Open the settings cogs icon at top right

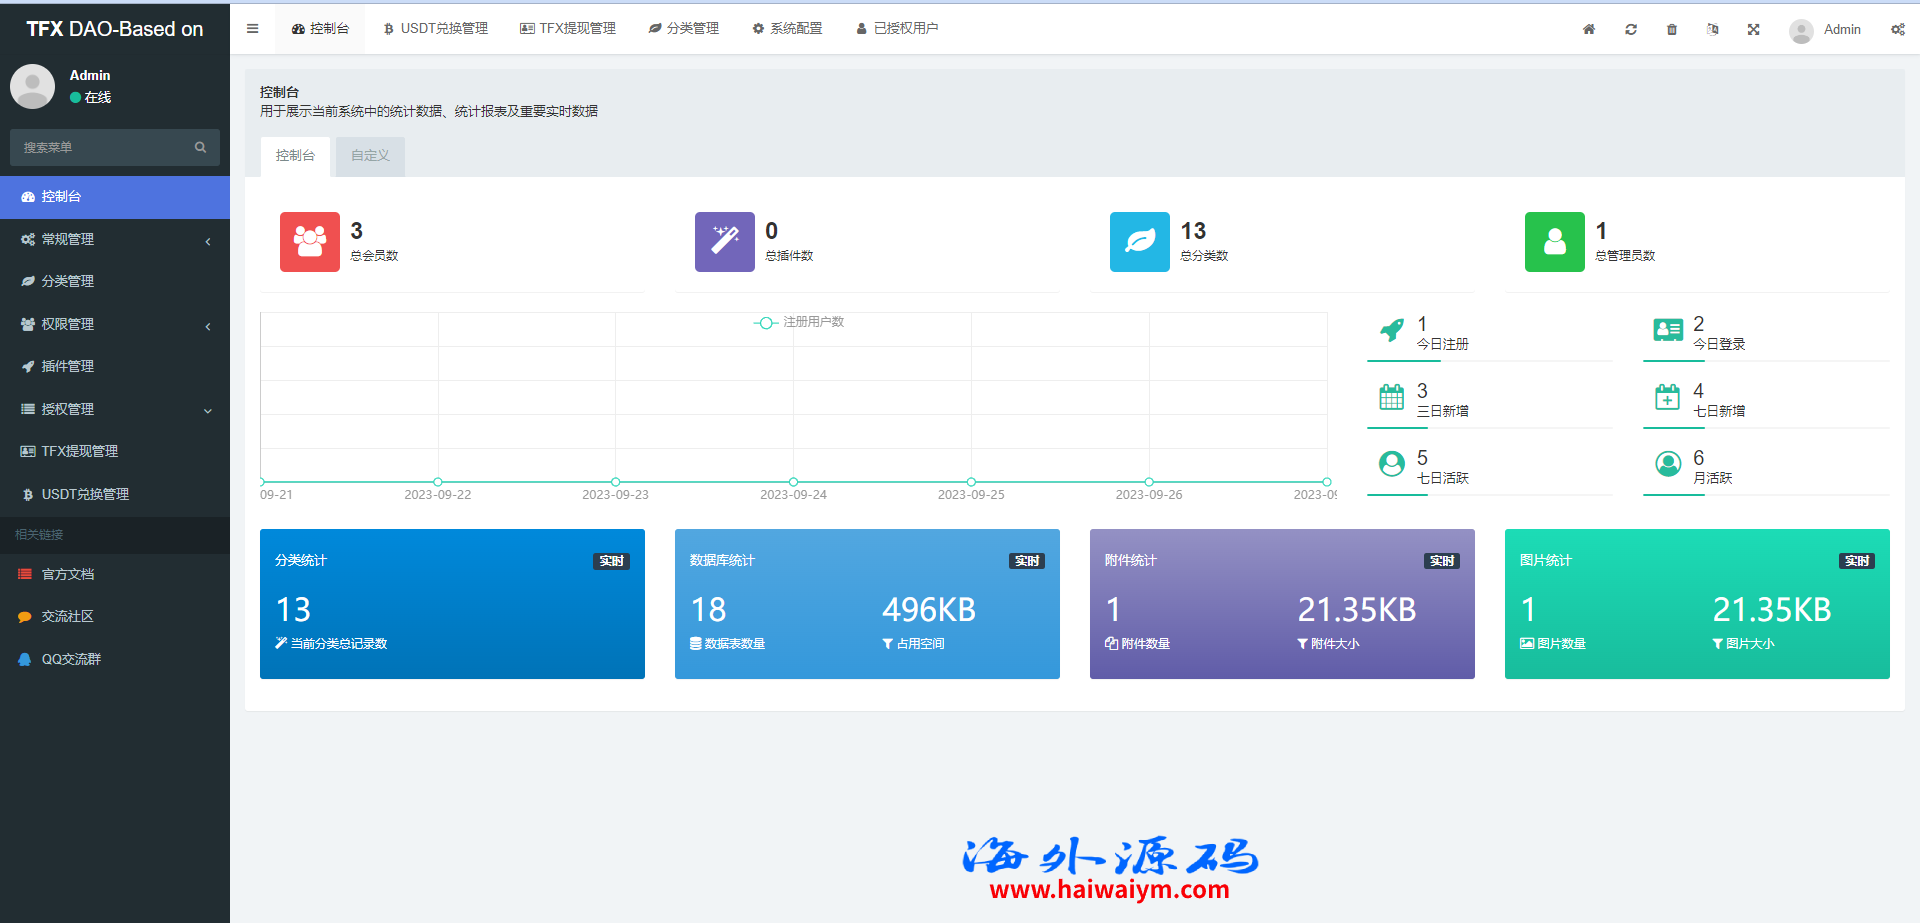[1897, 29]
